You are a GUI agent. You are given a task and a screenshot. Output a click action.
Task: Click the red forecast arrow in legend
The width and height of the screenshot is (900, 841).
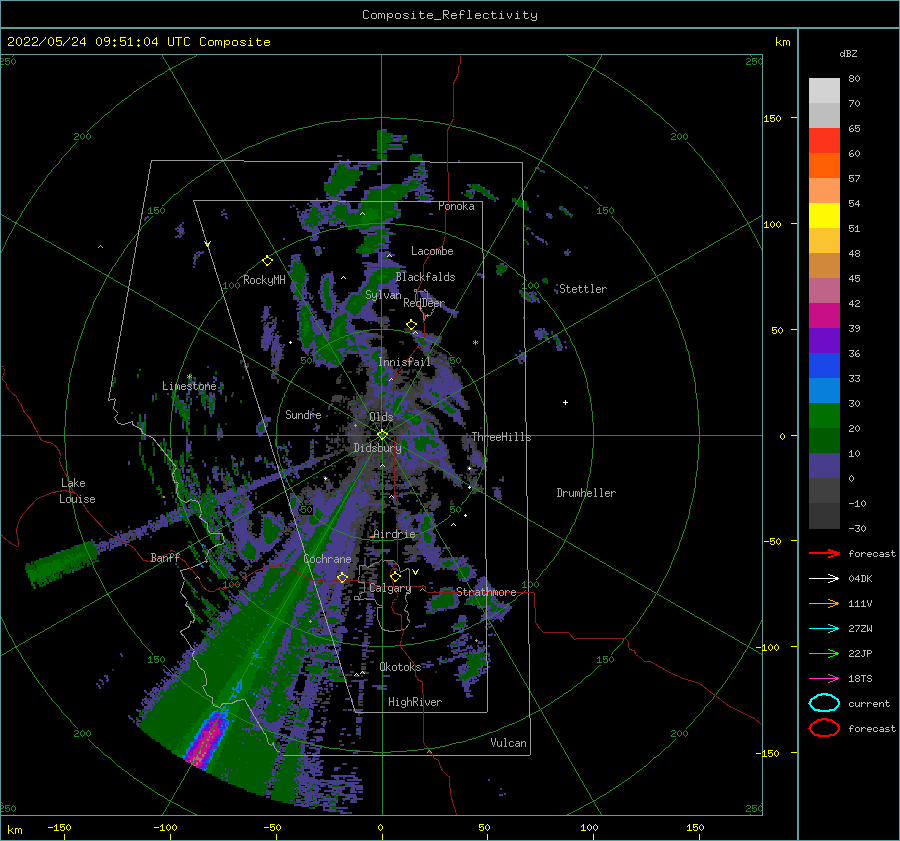coord(824,553)
